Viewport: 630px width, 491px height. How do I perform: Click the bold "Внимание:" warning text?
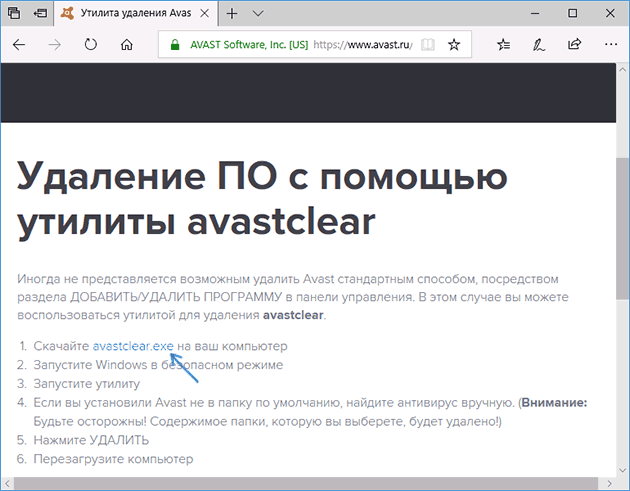tap(554, 403)
